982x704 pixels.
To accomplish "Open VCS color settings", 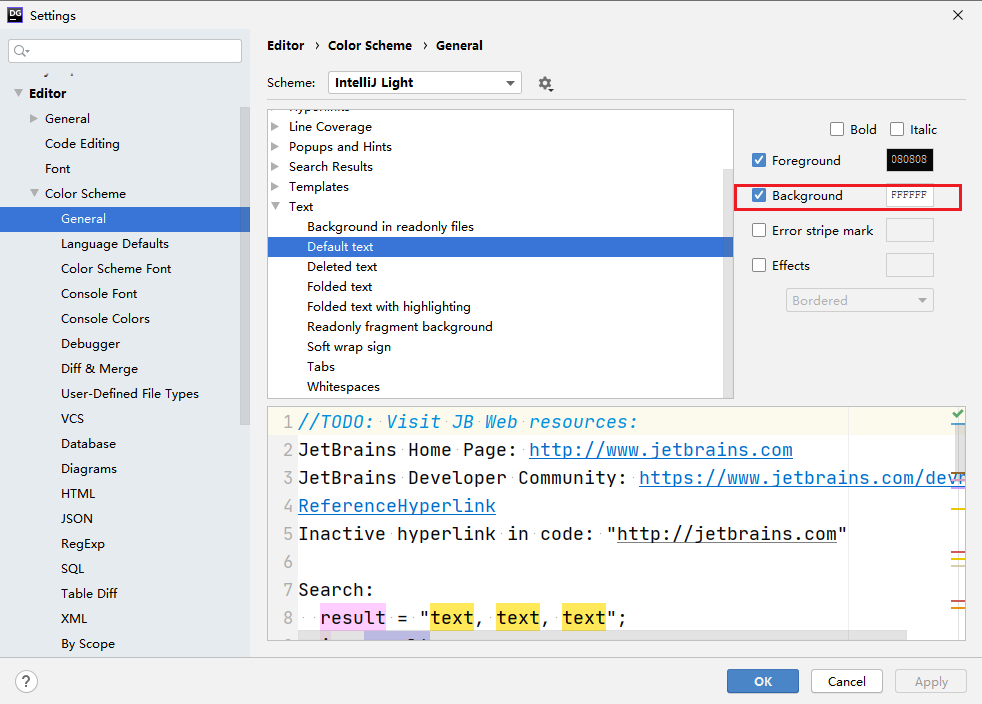I will 72,418.
